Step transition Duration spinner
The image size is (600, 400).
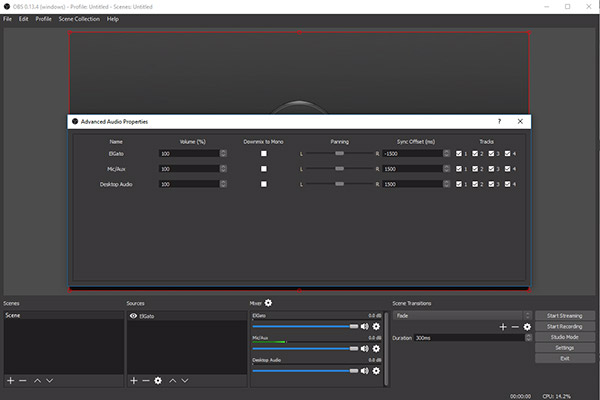pos(528,338)
